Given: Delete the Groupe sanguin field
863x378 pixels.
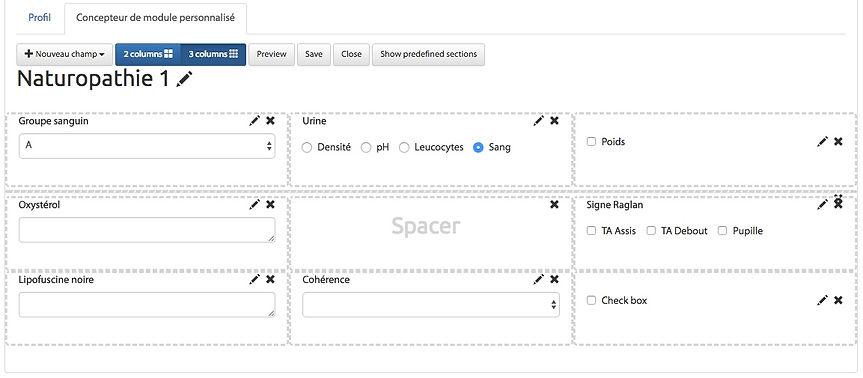Looking at the screenshot, I should [x=270, y=121].
